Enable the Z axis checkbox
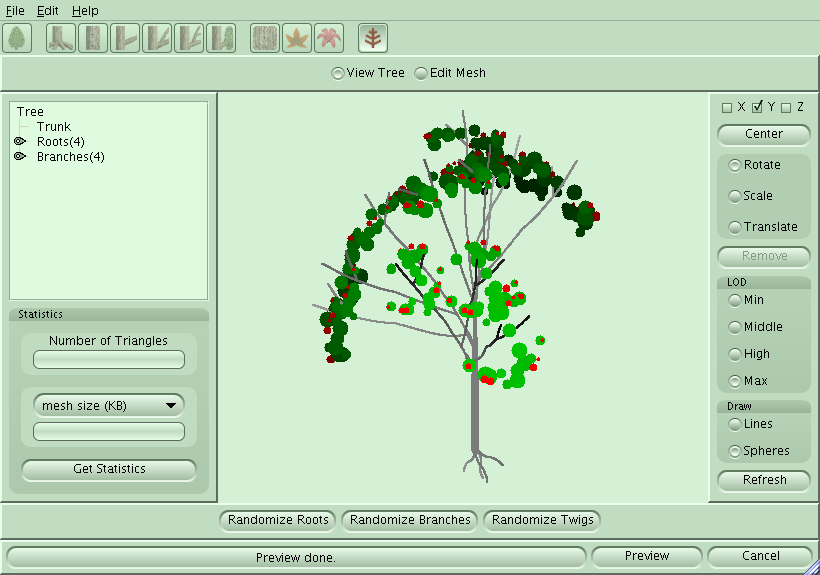Viewport: 820px width, 575px height. (x=786, y=108)
